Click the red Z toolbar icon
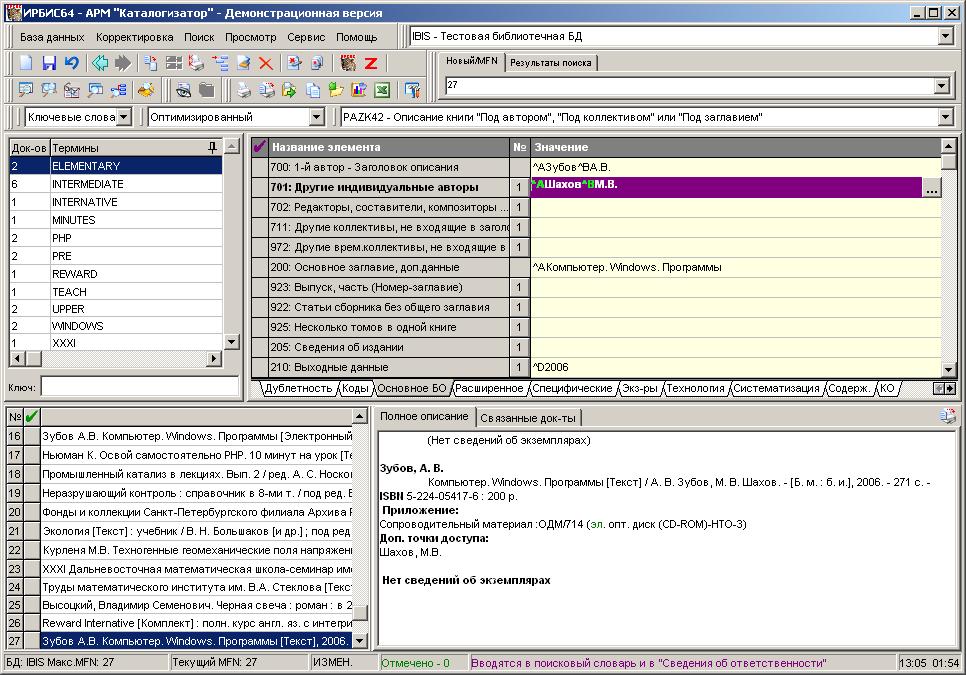Viewport: 966px width, 675px height. 371,63
